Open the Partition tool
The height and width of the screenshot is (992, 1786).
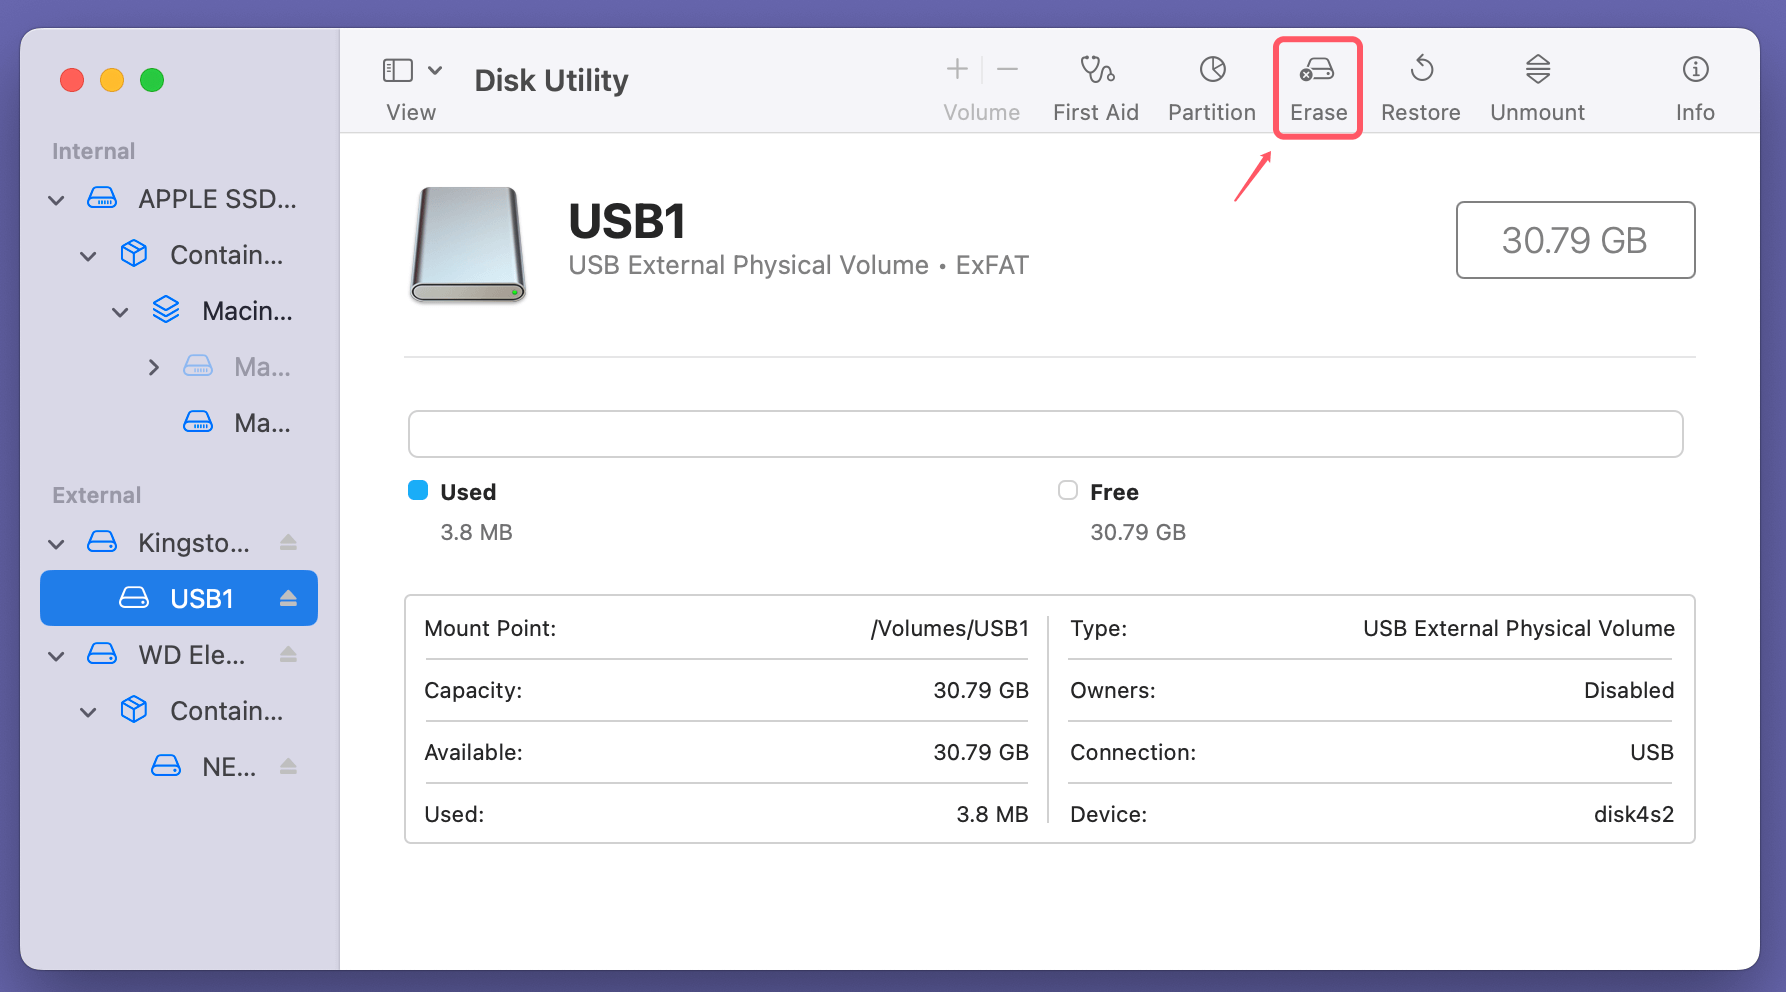1212,85
